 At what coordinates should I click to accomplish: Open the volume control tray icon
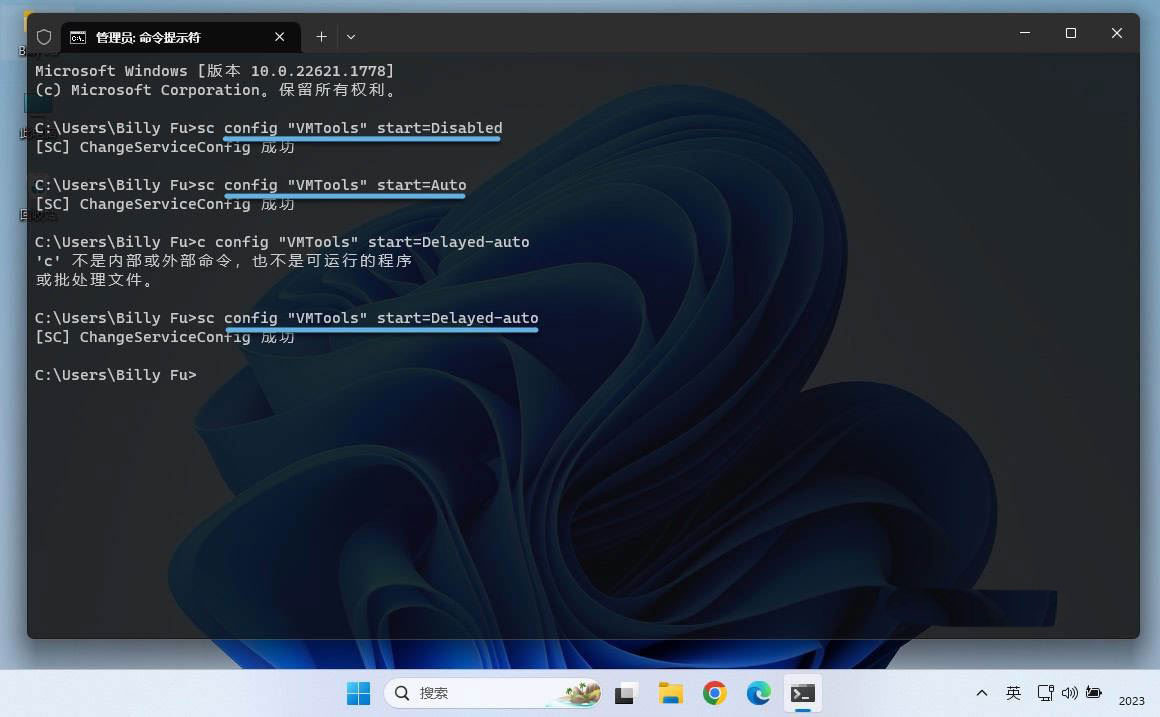(x=1069, y=693)
